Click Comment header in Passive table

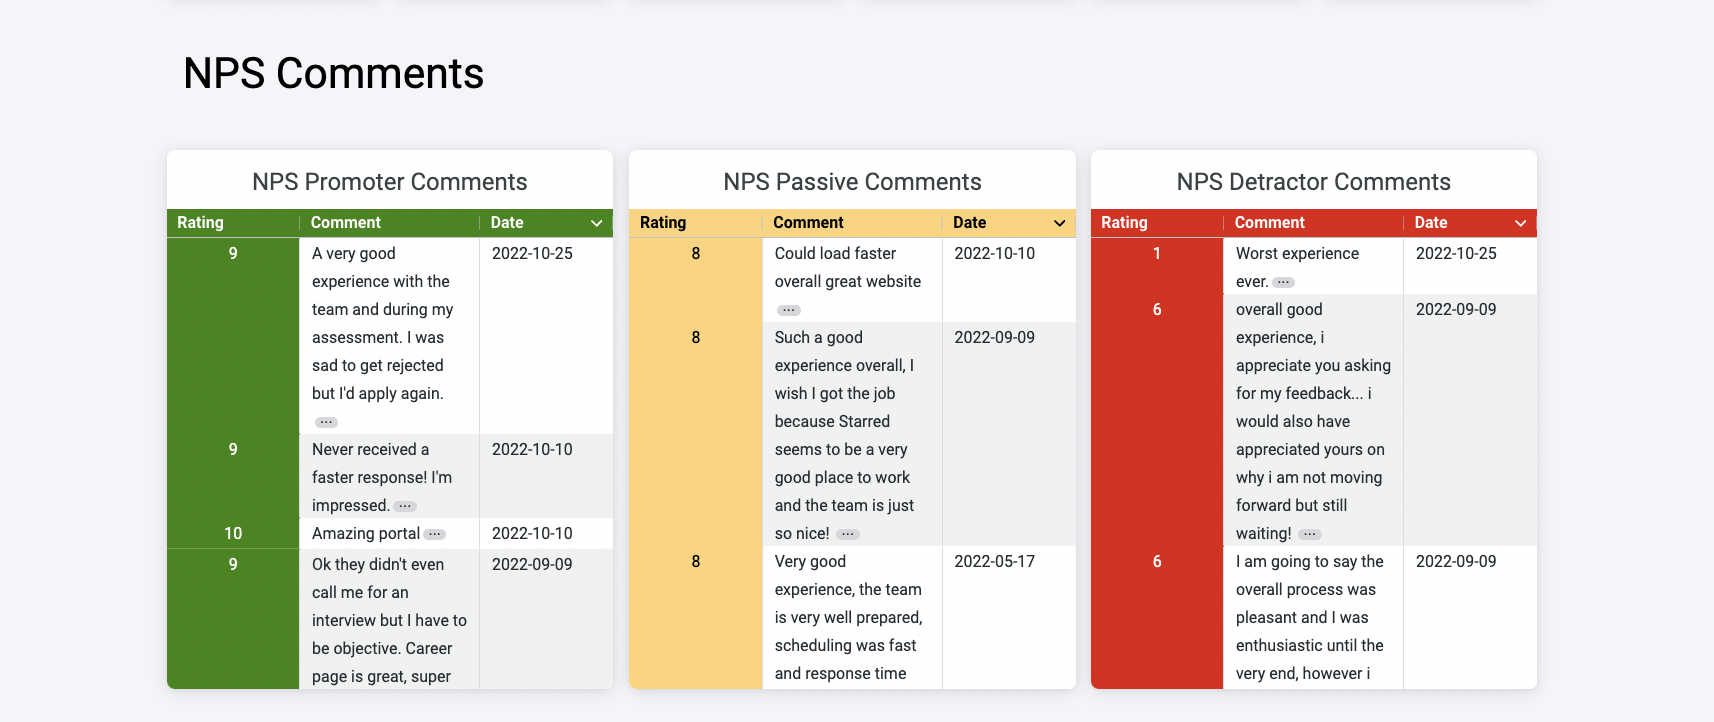point(808,223)
